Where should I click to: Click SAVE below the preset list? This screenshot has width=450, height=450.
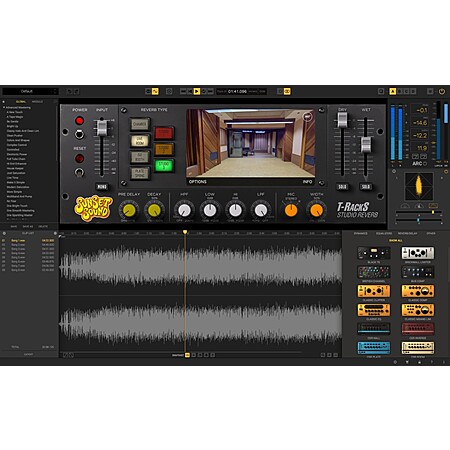coord(14,226)
